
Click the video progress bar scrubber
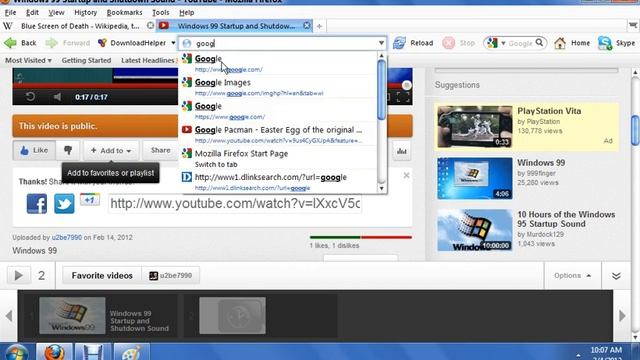click(406, 85)
